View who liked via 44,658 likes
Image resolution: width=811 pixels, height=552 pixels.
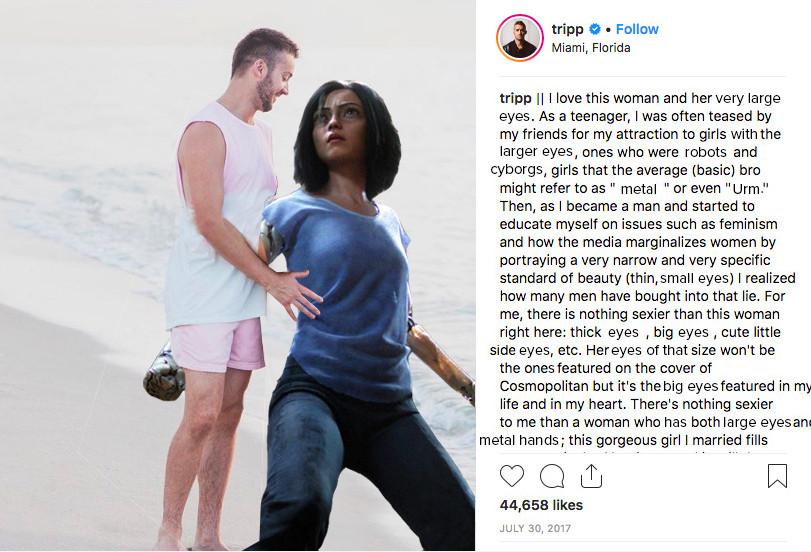541,505
